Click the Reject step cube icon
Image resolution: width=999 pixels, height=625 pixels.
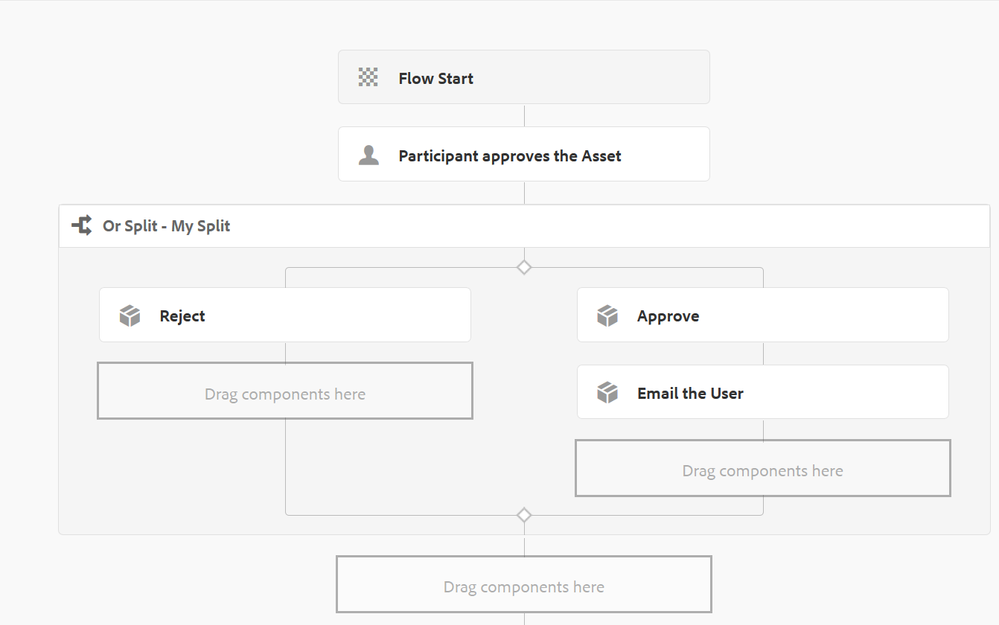point(129,315)
